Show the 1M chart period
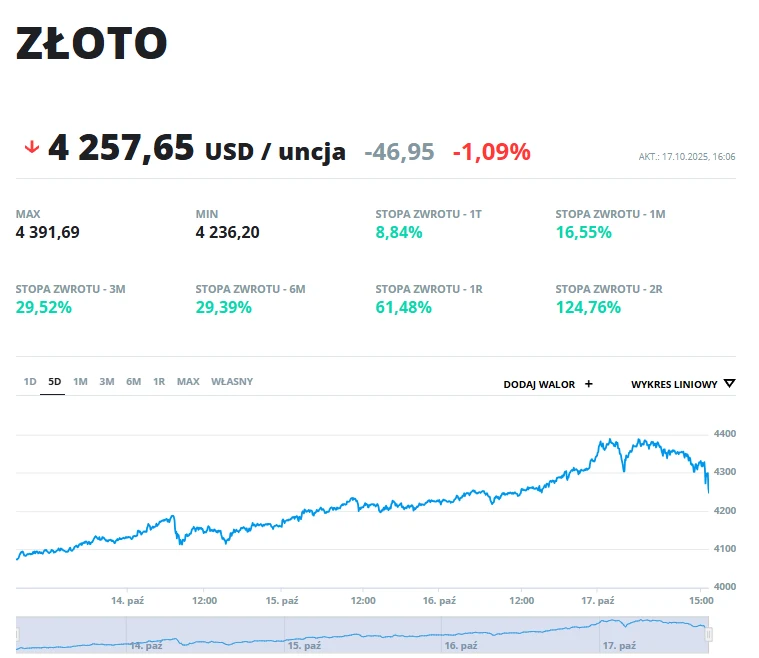The width and height of the screenshot is (759, 658). point(80,381)
